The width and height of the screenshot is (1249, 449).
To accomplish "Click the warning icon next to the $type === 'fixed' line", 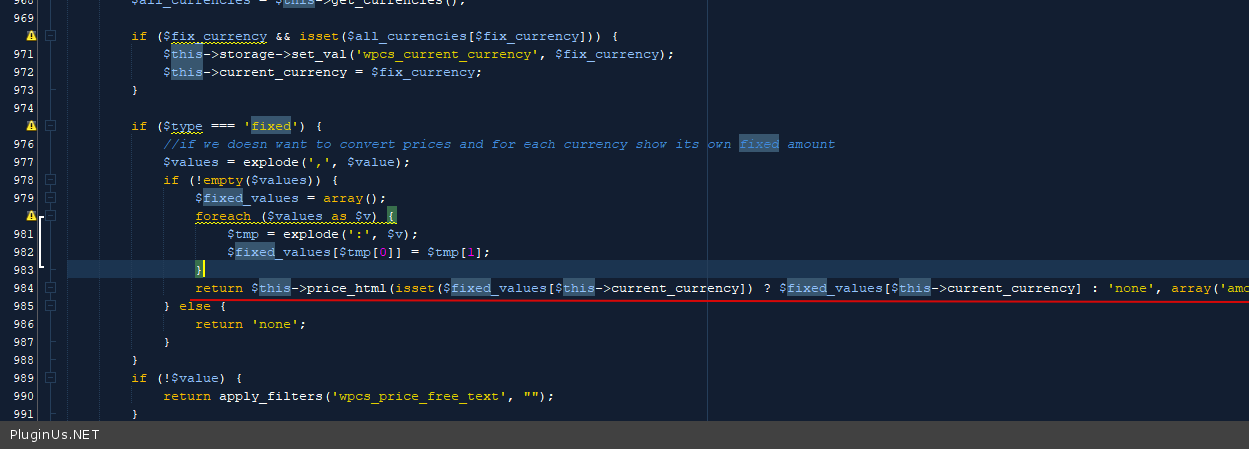I will pyautogui.click(x=31, y=126).
